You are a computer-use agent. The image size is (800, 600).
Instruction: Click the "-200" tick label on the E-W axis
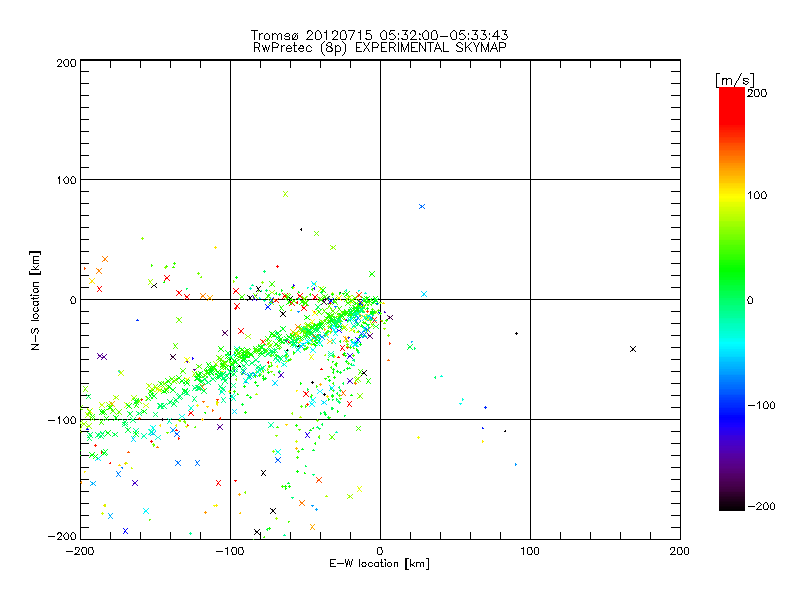80,551
